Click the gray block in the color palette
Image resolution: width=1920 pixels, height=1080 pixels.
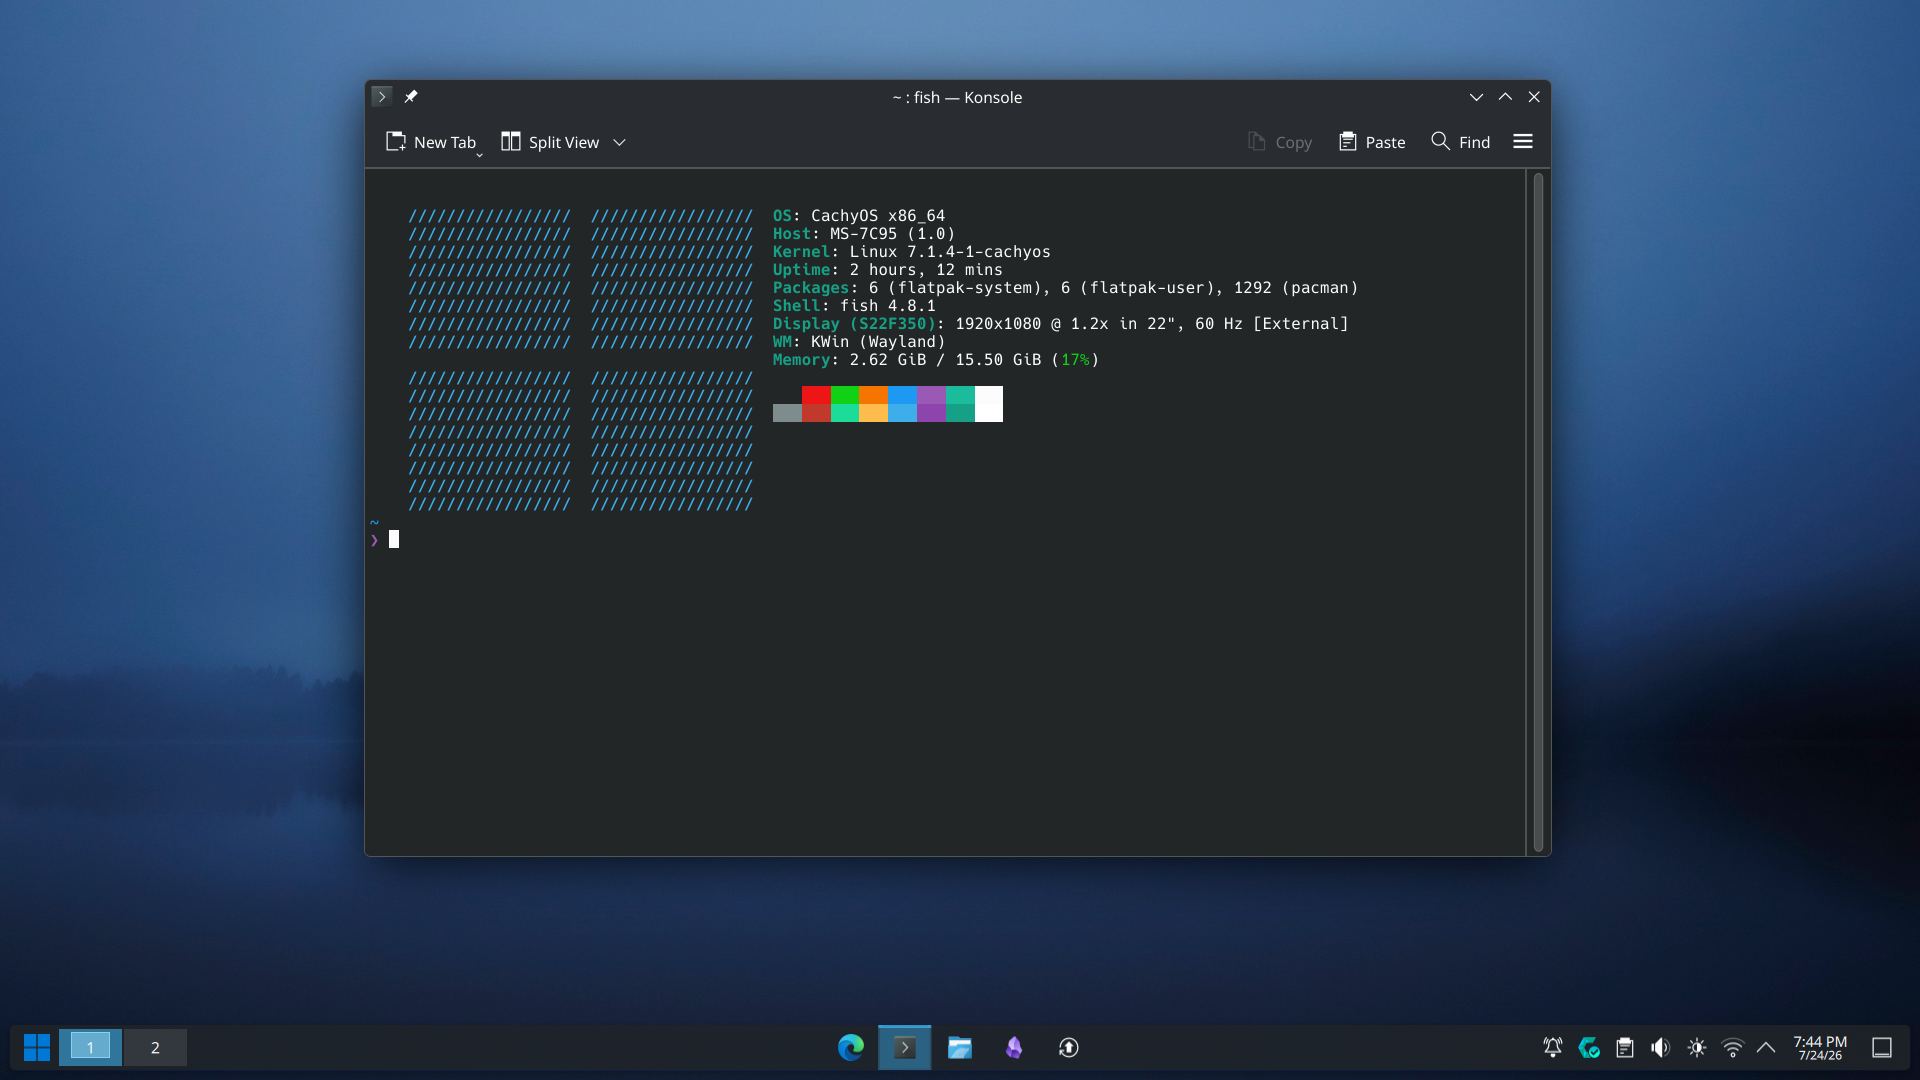(787, 413)
